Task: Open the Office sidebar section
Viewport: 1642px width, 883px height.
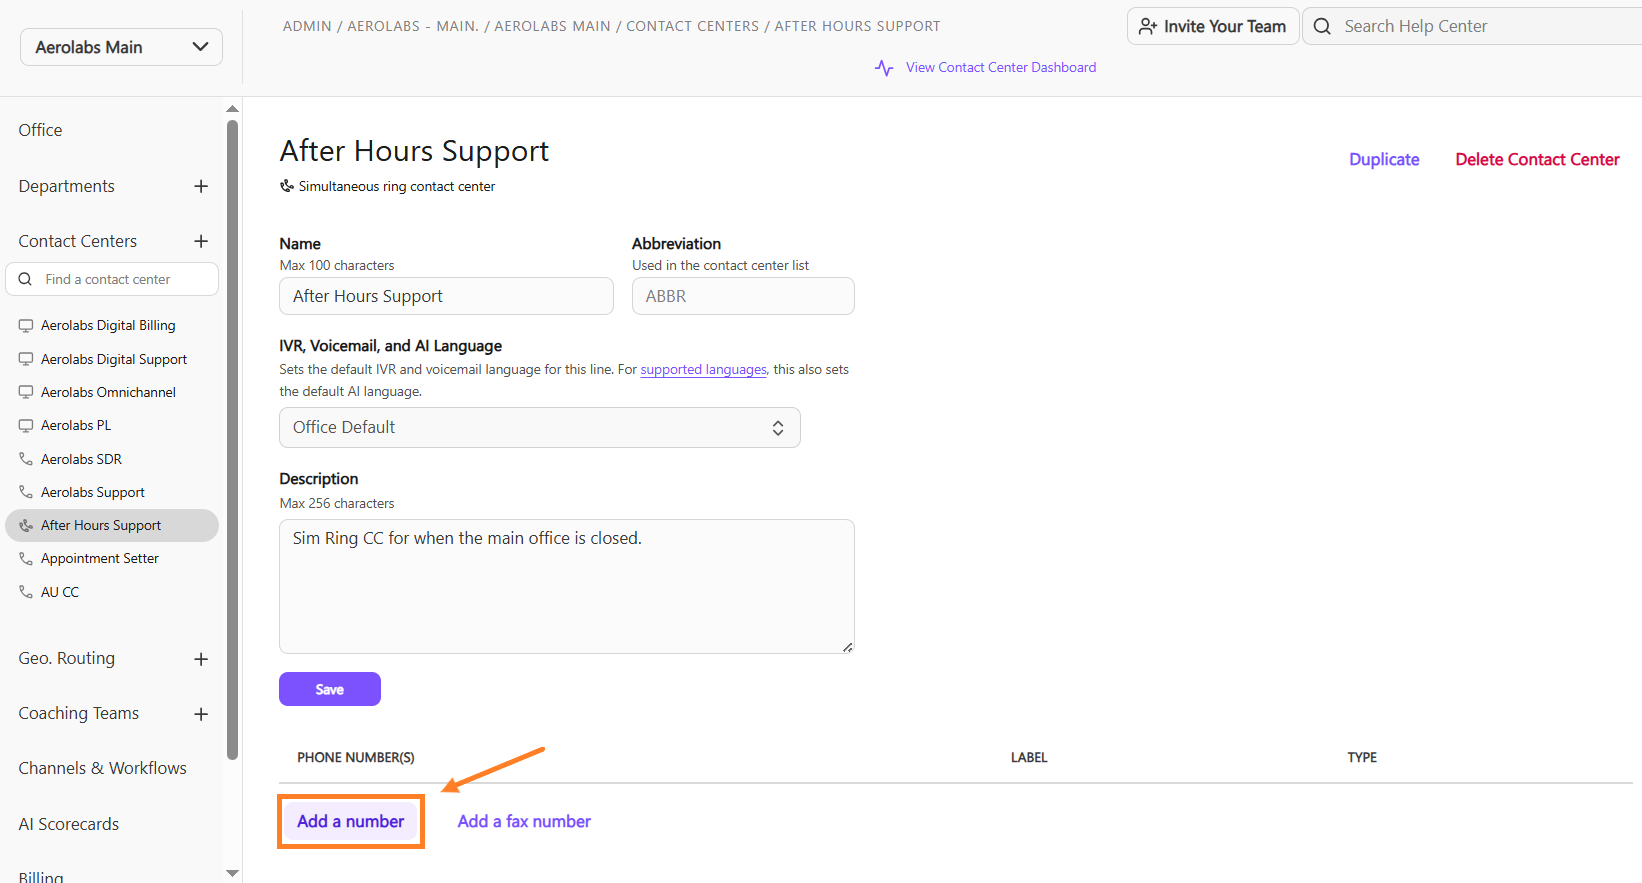Action: (40, 130)
